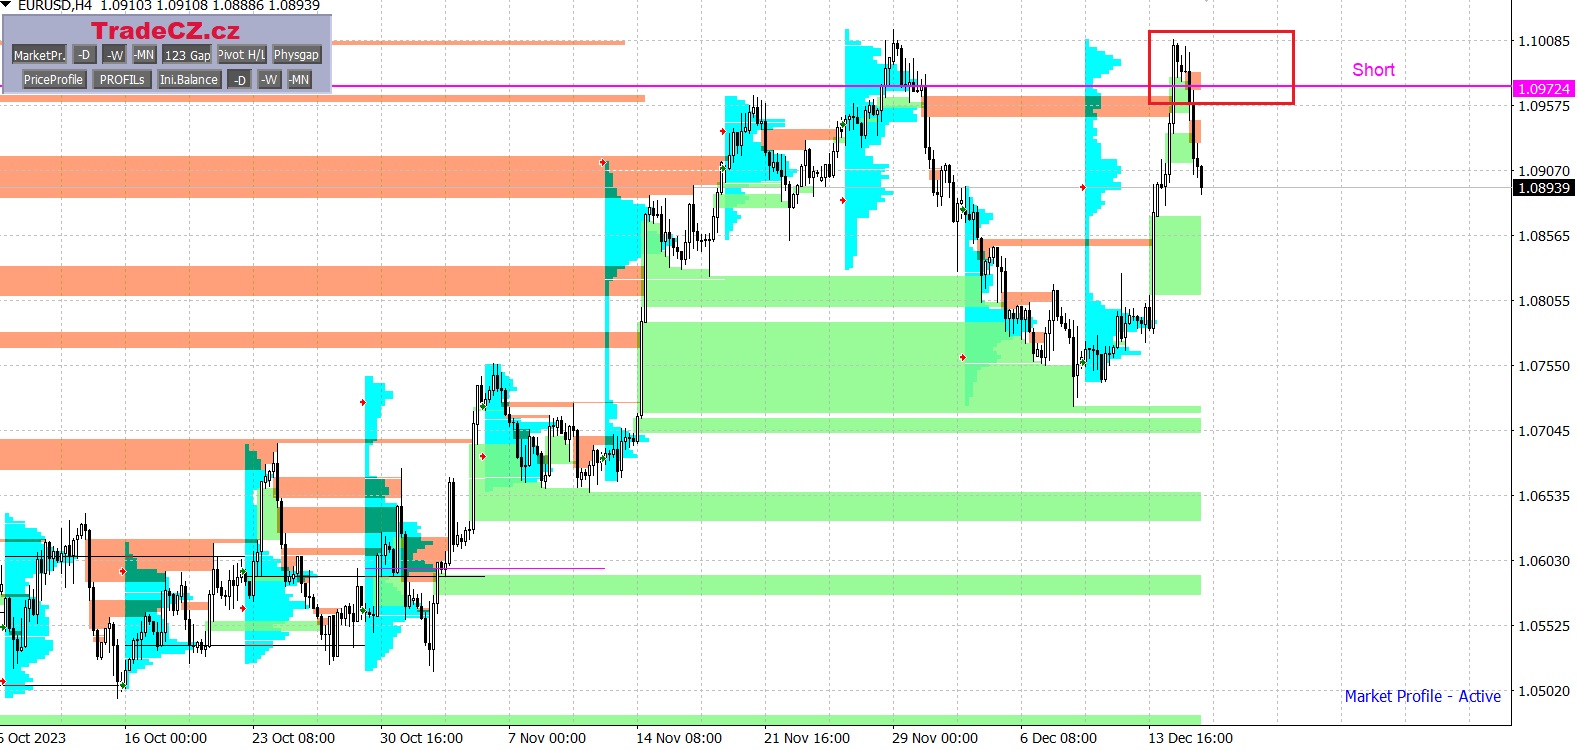Screen dimensions: 1578x750
Task: Open the chart menu triangle beside EURUSD,H4
Action: tap(6, 6)
